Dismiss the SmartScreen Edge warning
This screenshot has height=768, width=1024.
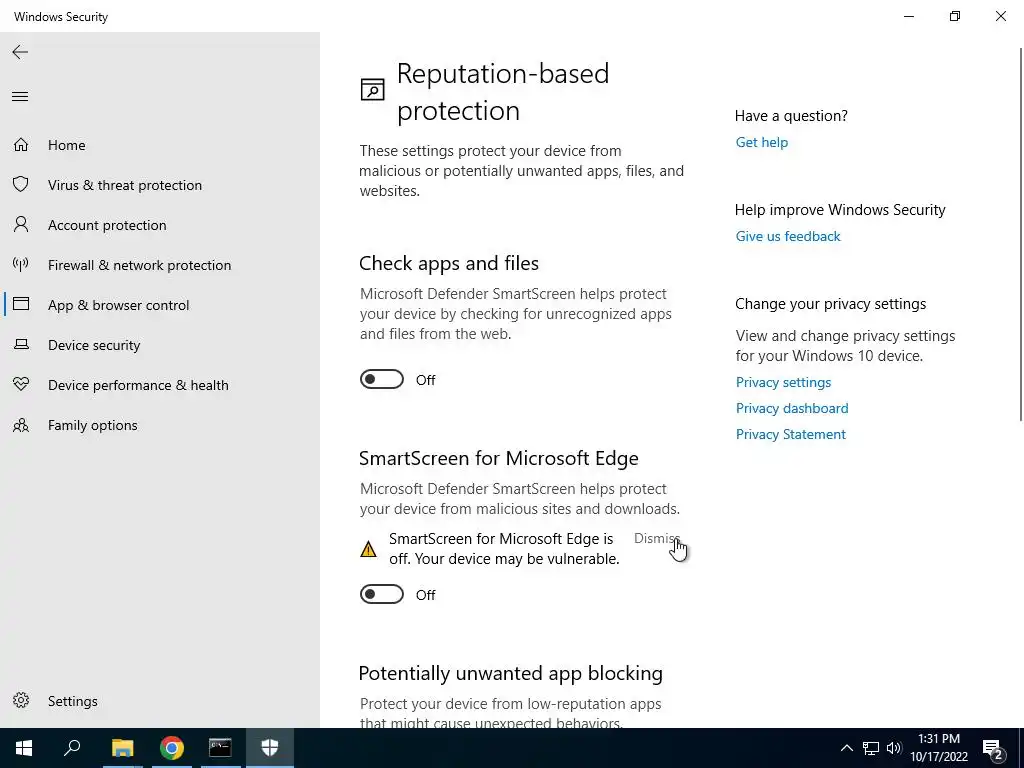coord(657,538)
